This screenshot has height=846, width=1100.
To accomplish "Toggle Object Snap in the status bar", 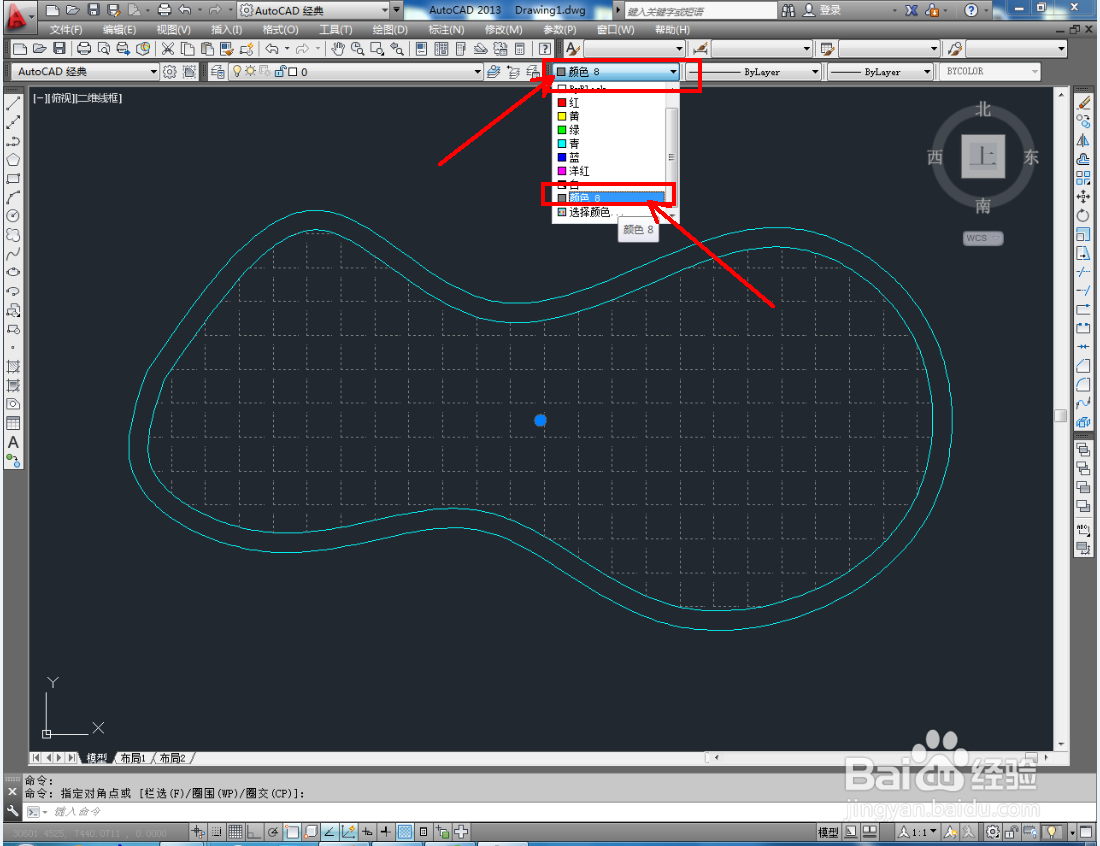I will [292, 832].
